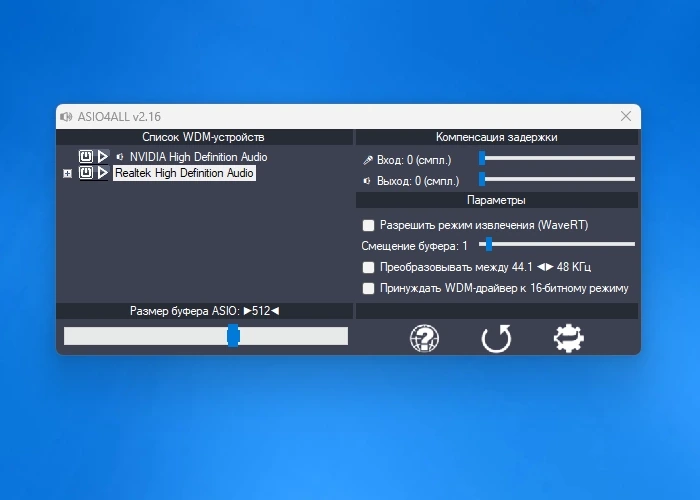Switch mode with the gear icon
The height and width of the screenshot is (500, 700).
(x=568, y=338)
